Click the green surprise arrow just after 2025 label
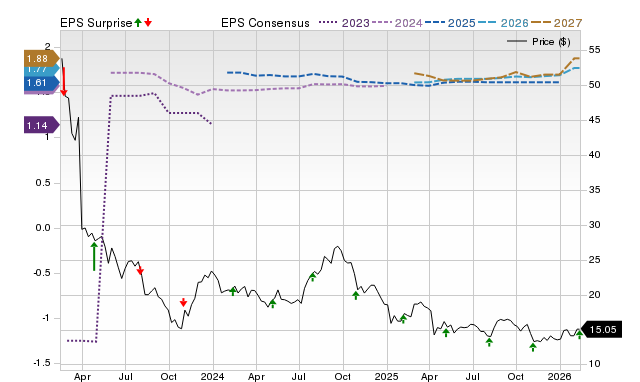640x382 pixels. [x=403, y=319]
